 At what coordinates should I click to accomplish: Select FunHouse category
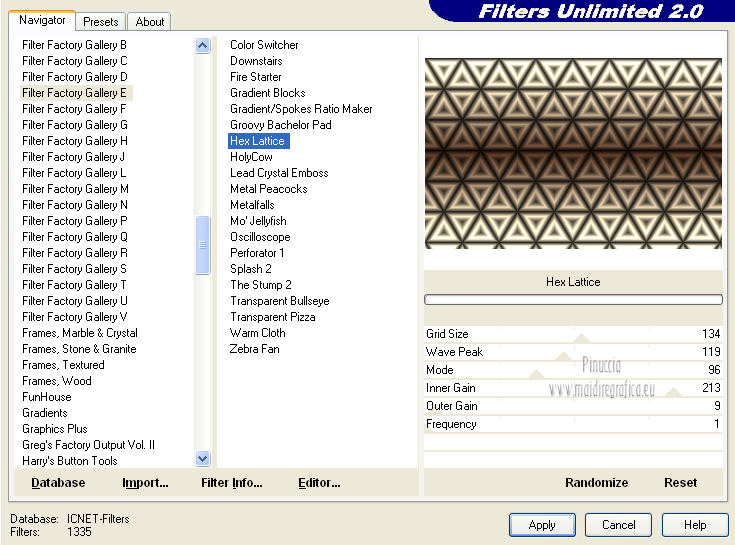point(47,397)
